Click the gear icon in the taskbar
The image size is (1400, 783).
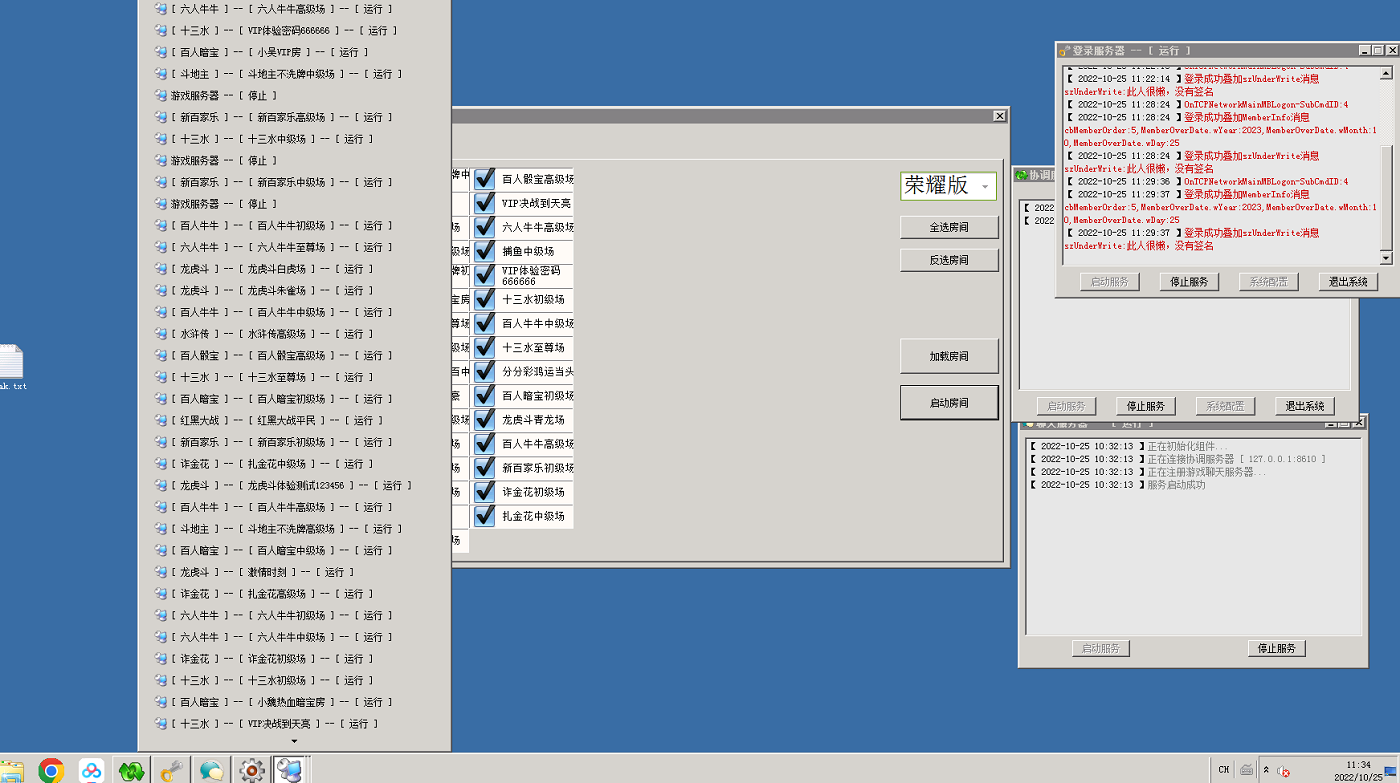tap(252, 770)
